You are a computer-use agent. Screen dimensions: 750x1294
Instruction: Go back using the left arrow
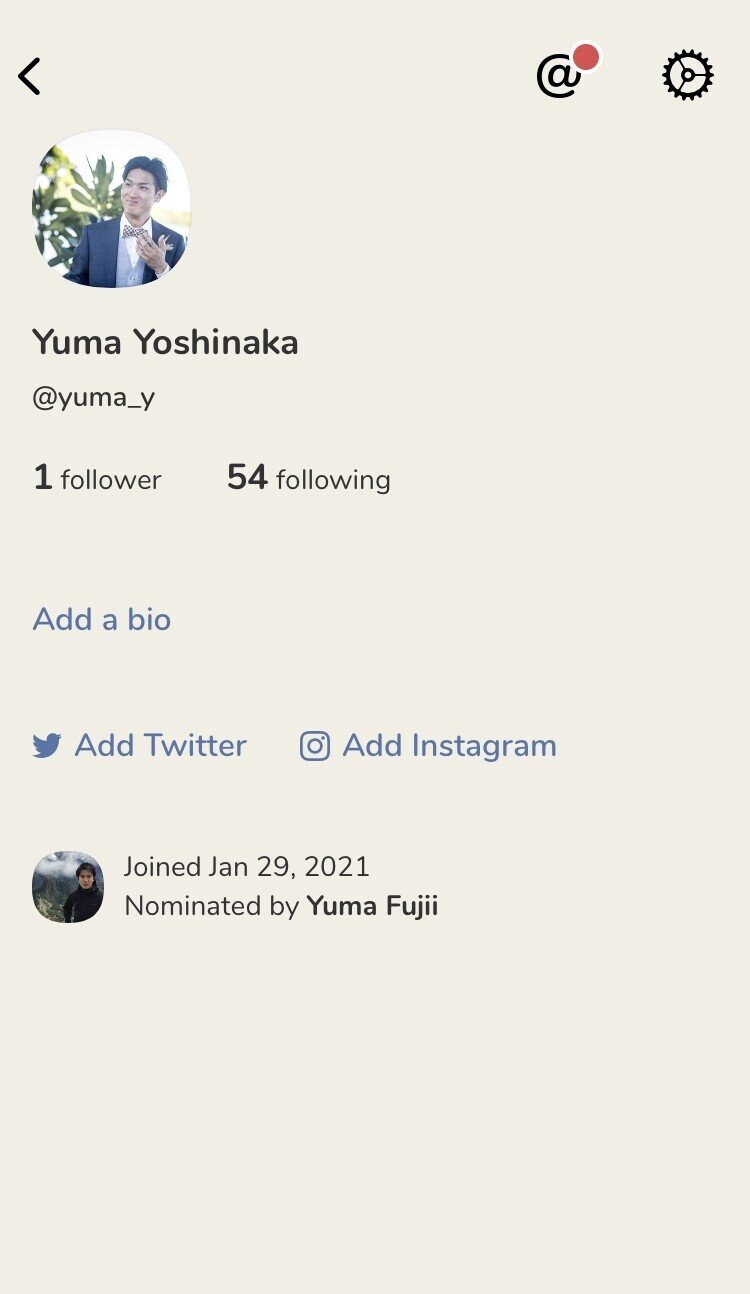[x=30, y=76]
